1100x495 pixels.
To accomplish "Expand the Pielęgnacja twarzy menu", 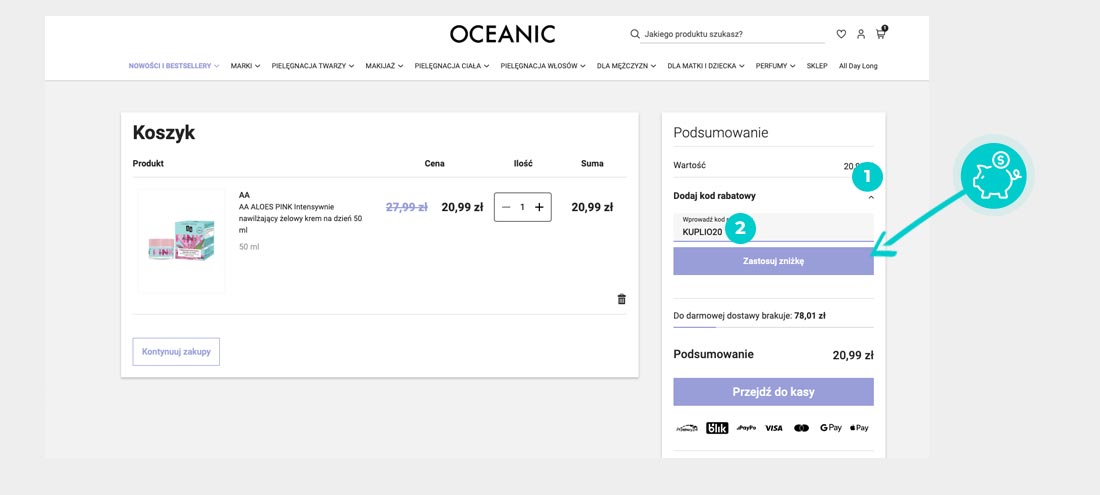I will coord(313,66).
